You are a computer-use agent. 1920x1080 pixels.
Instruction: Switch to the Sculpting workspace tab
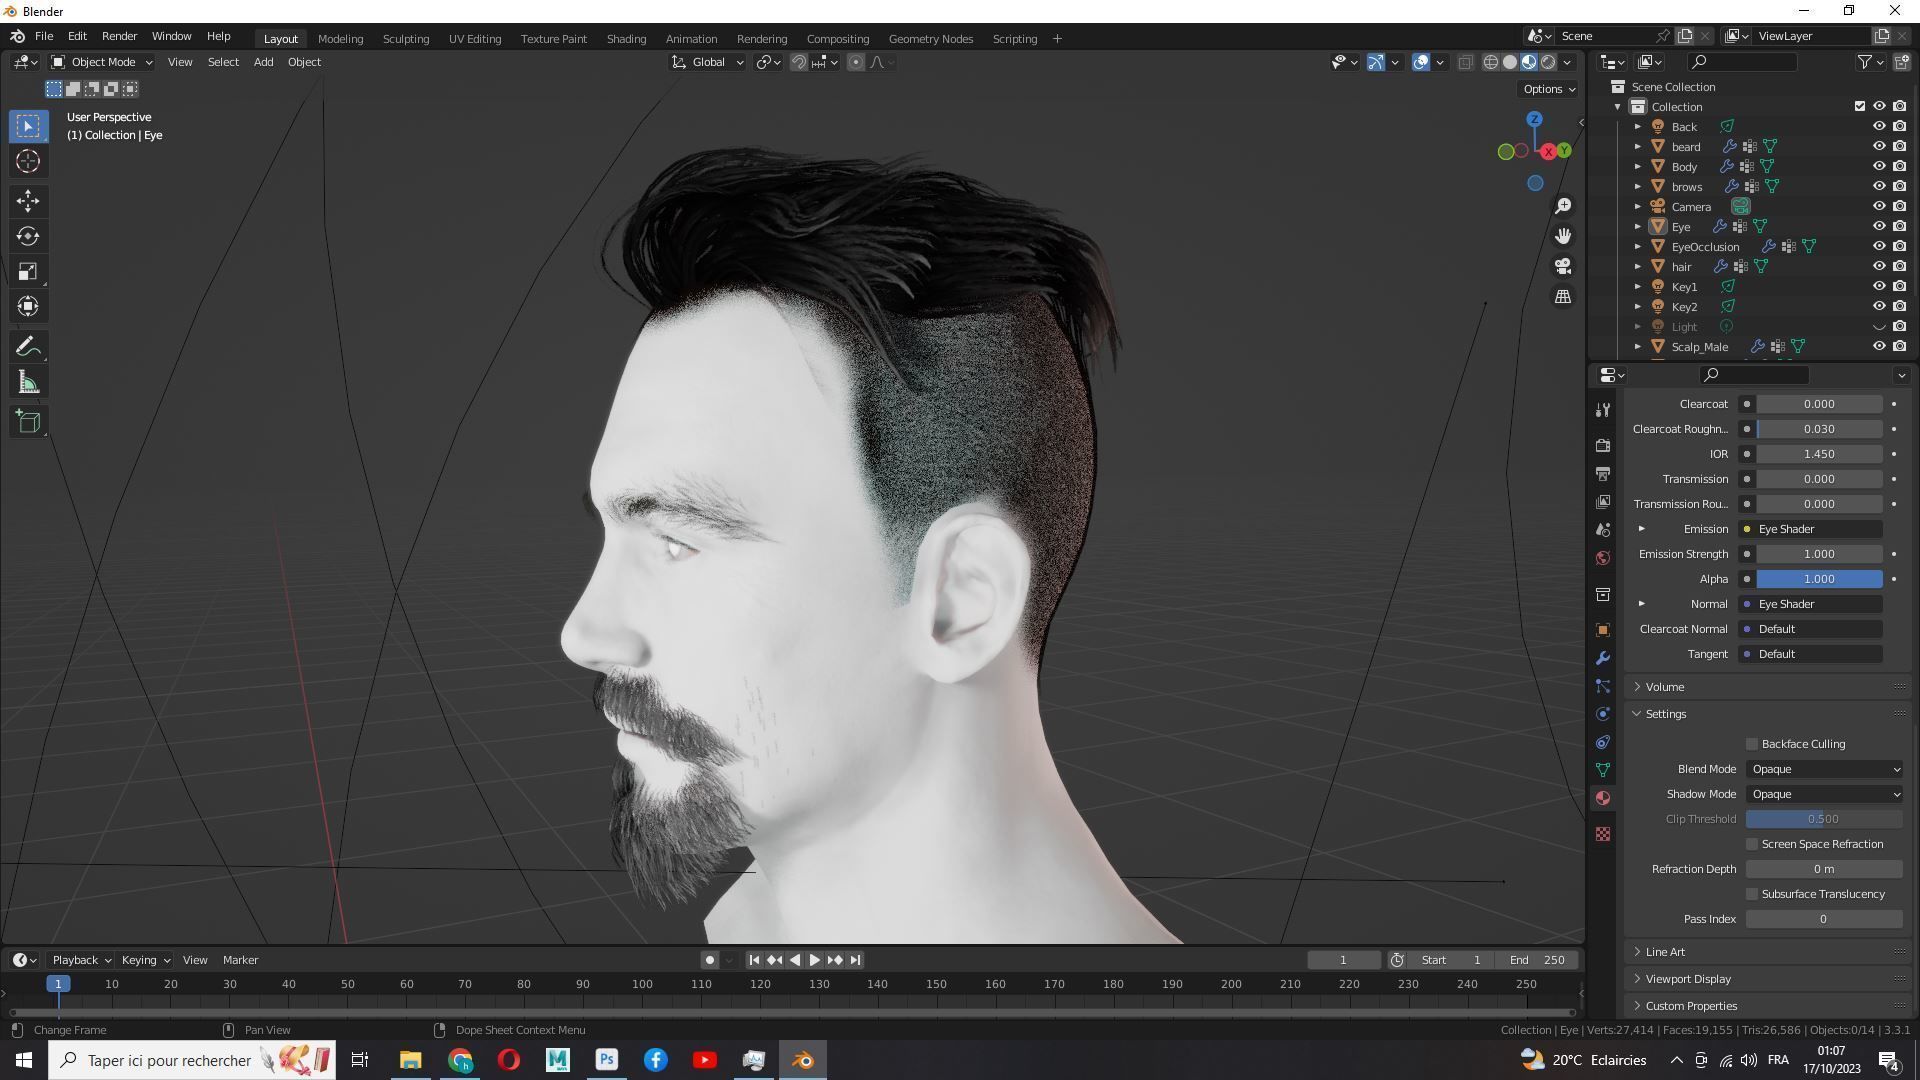405,39
